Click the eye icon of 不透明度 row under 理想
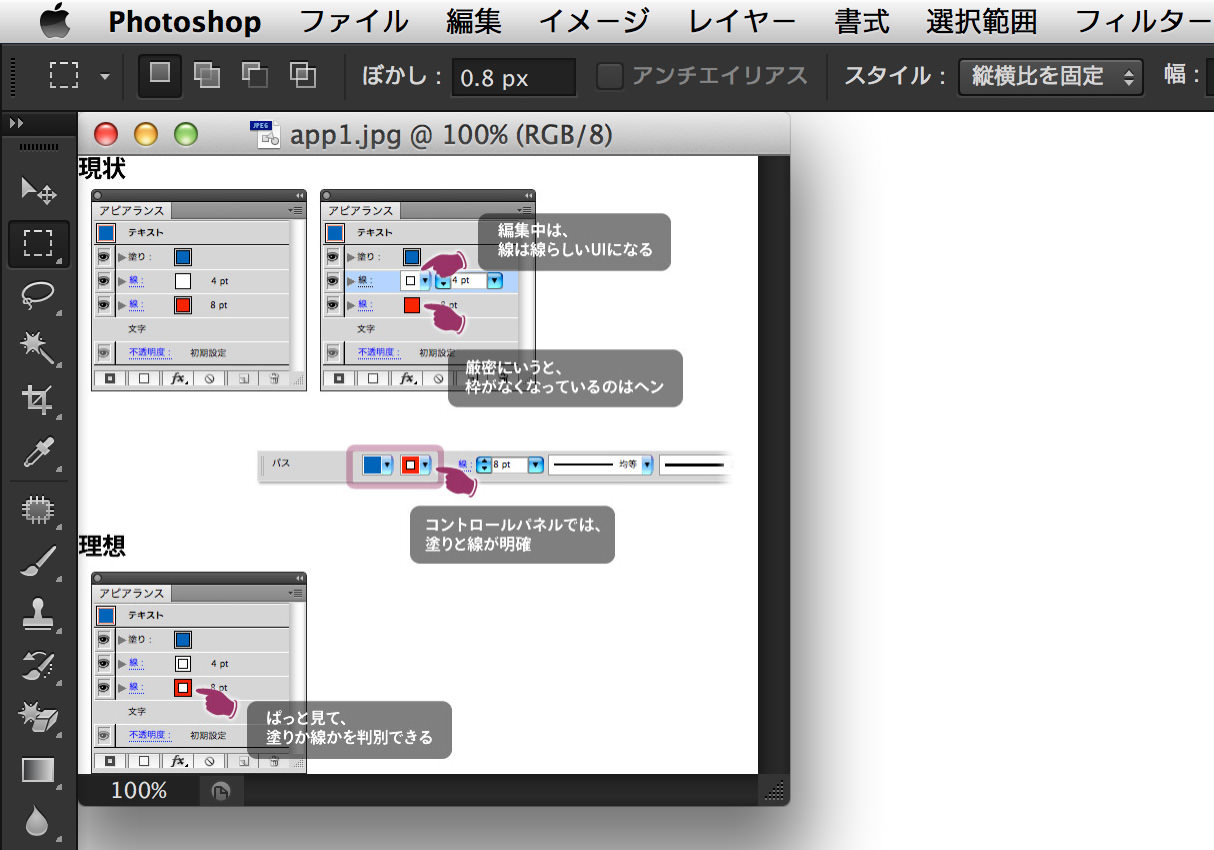The height and width of the screenshot is (850, 1214). 103,736
